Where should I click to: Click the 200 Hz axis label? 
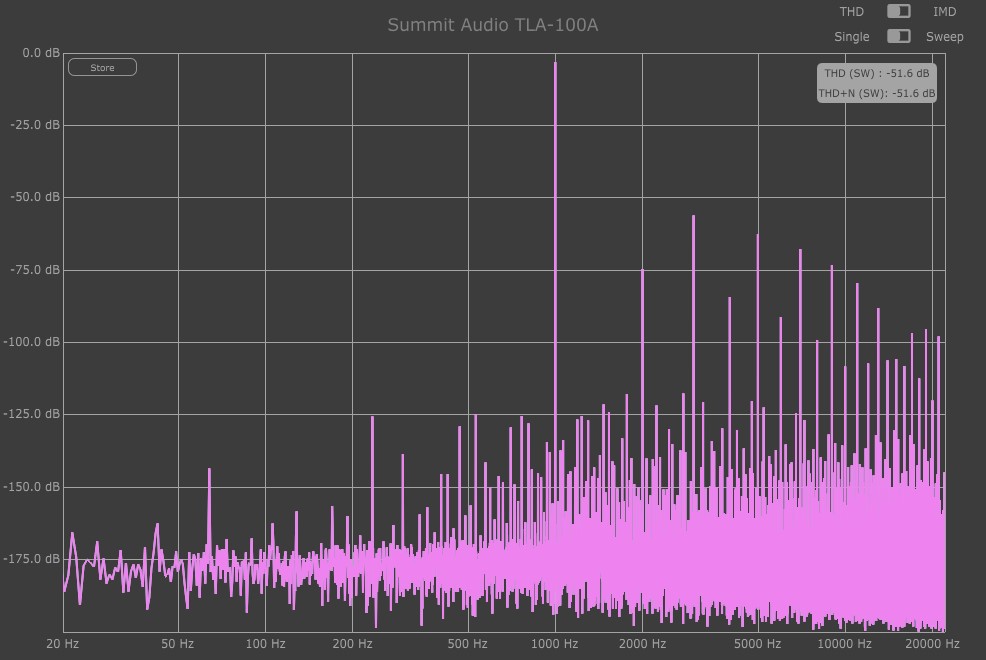[x=352, y=644]
